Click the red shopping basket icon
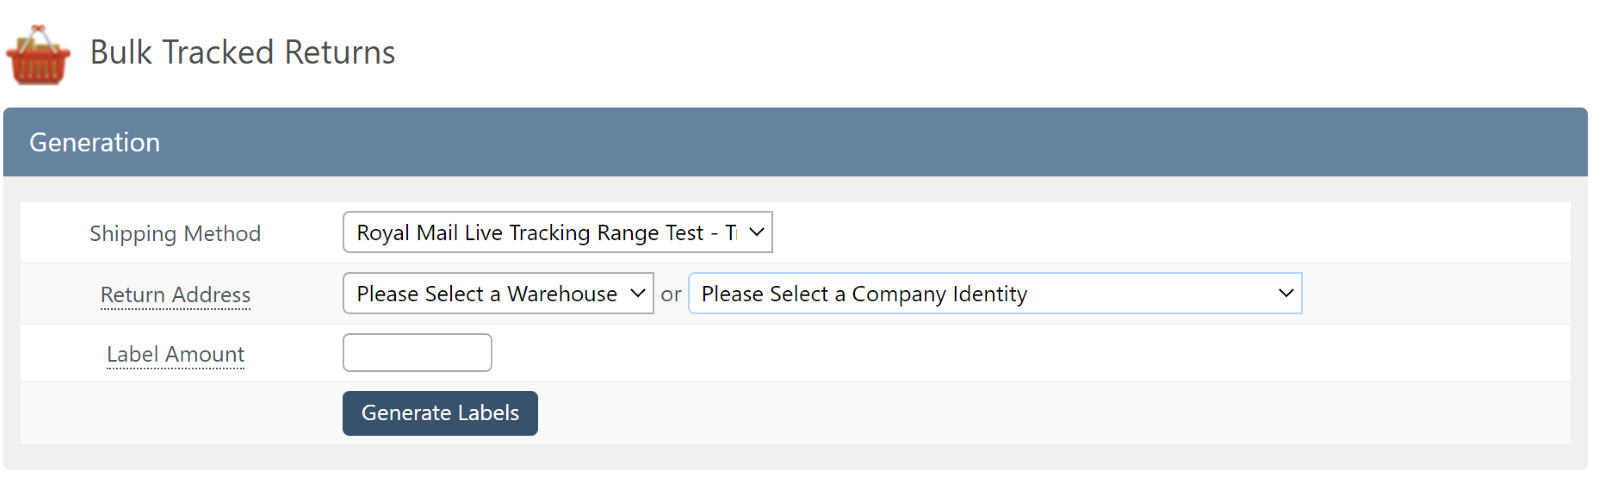Screen dimensions: 1600x497 click(x=38, y=55)
